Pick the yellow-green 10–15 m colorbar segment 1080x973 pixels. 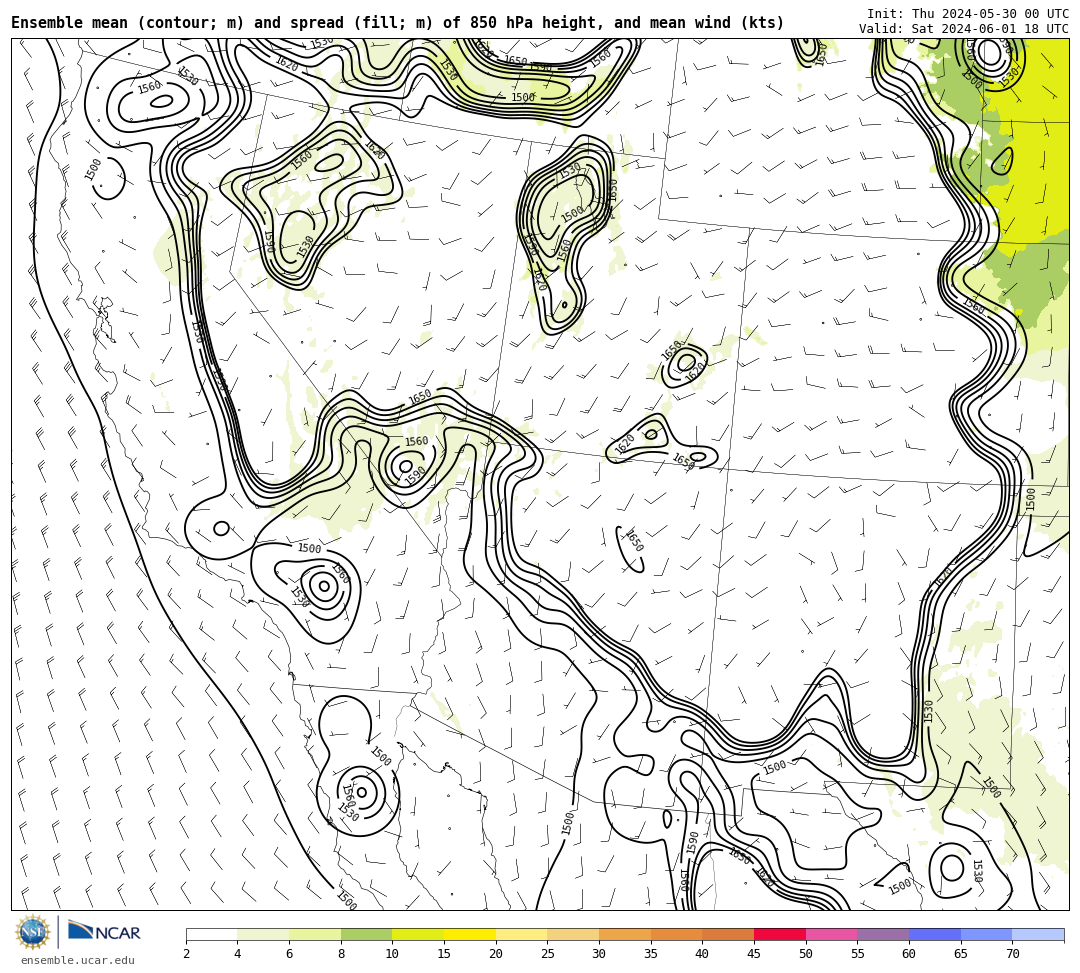pyautogui.click(x=418, y=934)
